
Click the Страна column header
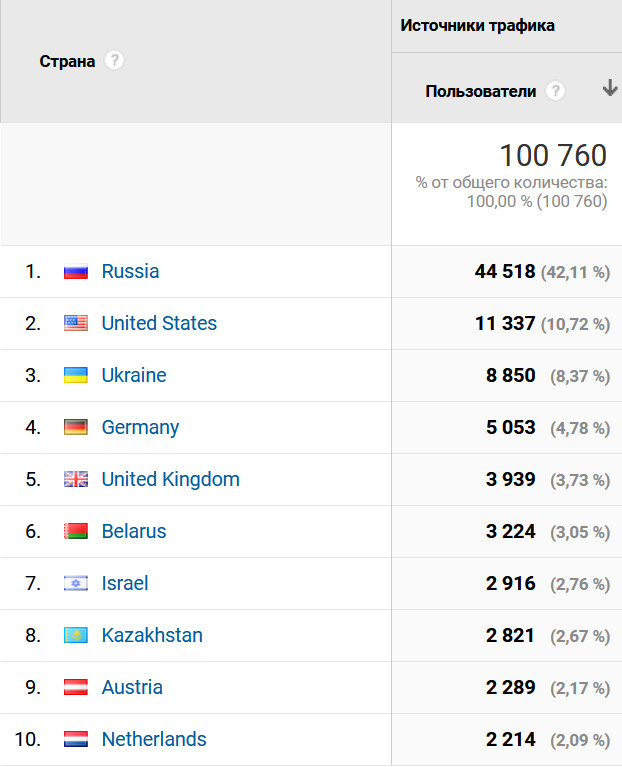coord(67,61)
